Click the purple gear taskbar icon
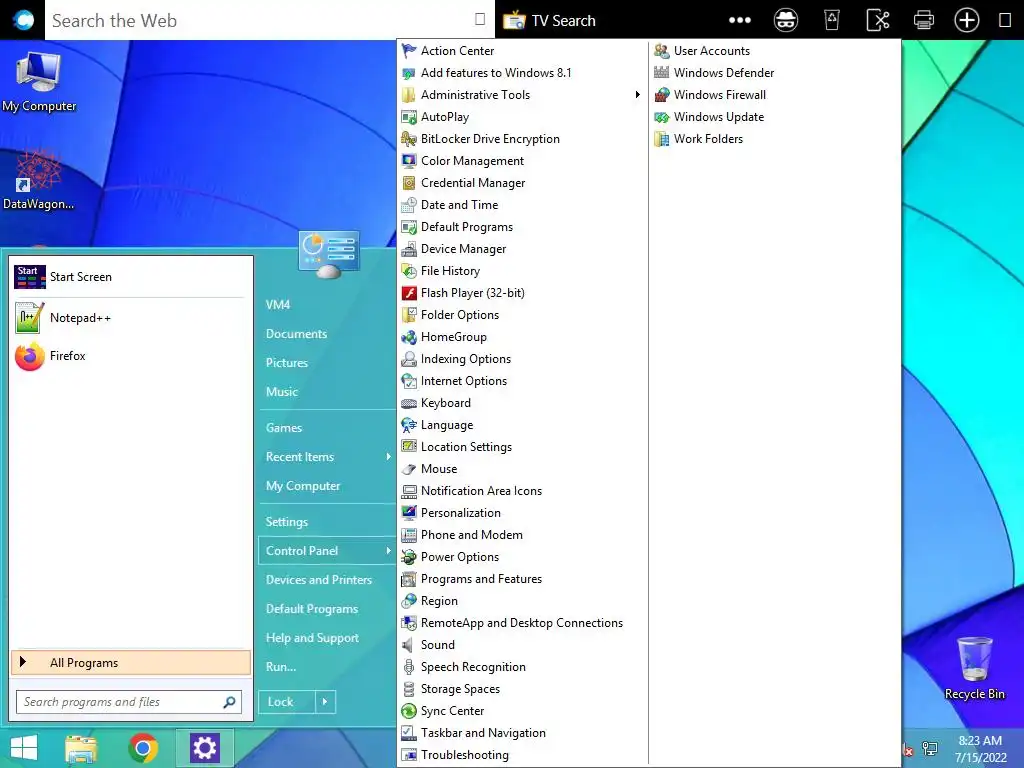1024x768 pixels. tap(204, 748)
